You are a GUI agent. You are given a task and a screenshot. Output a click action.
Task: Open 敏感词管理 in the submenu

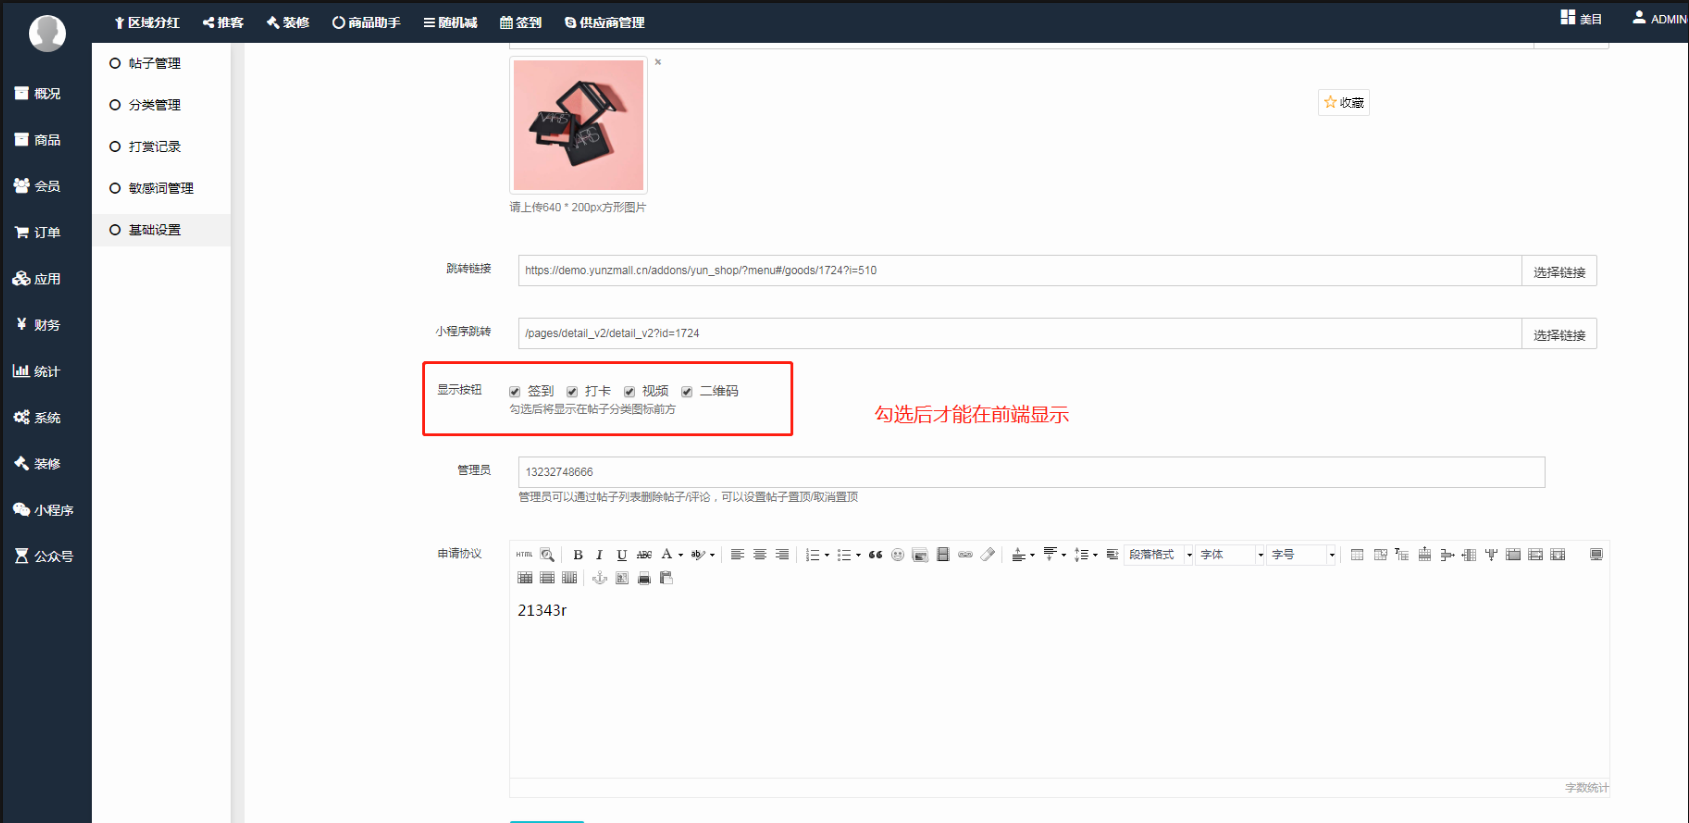pos(160,188)
